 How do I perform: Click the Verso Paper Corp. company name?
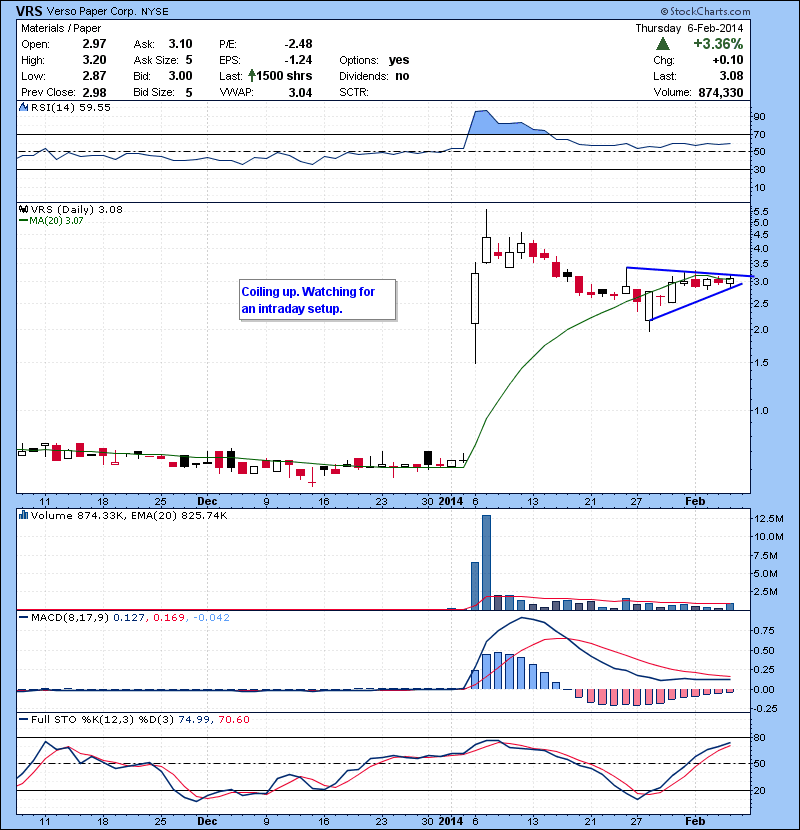coord(91,11)
